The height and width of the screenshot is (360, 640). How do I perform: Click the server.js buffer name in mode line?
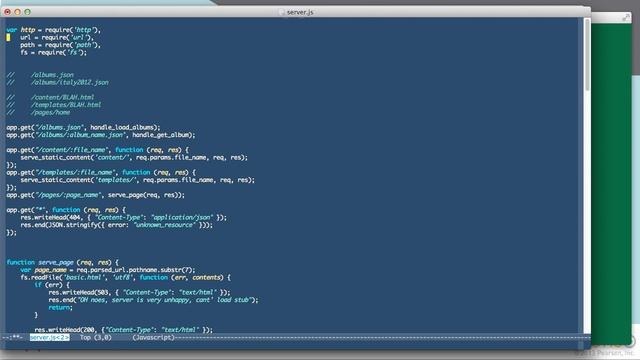(49, 338)
